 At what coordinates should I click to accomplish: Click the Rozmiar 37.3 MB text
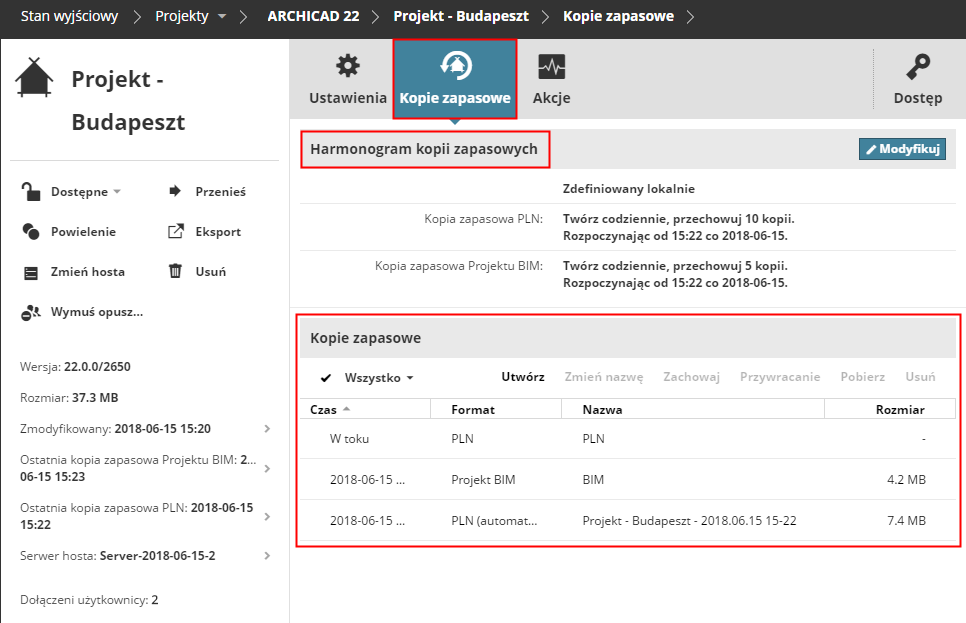click(x=69, y=397)
